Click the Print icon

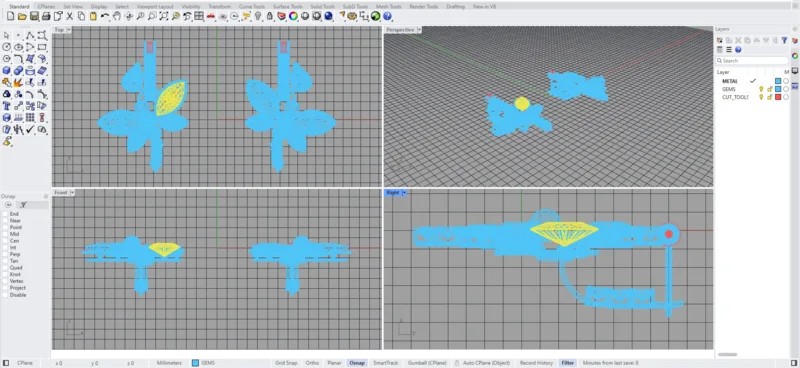coord(46,16)
